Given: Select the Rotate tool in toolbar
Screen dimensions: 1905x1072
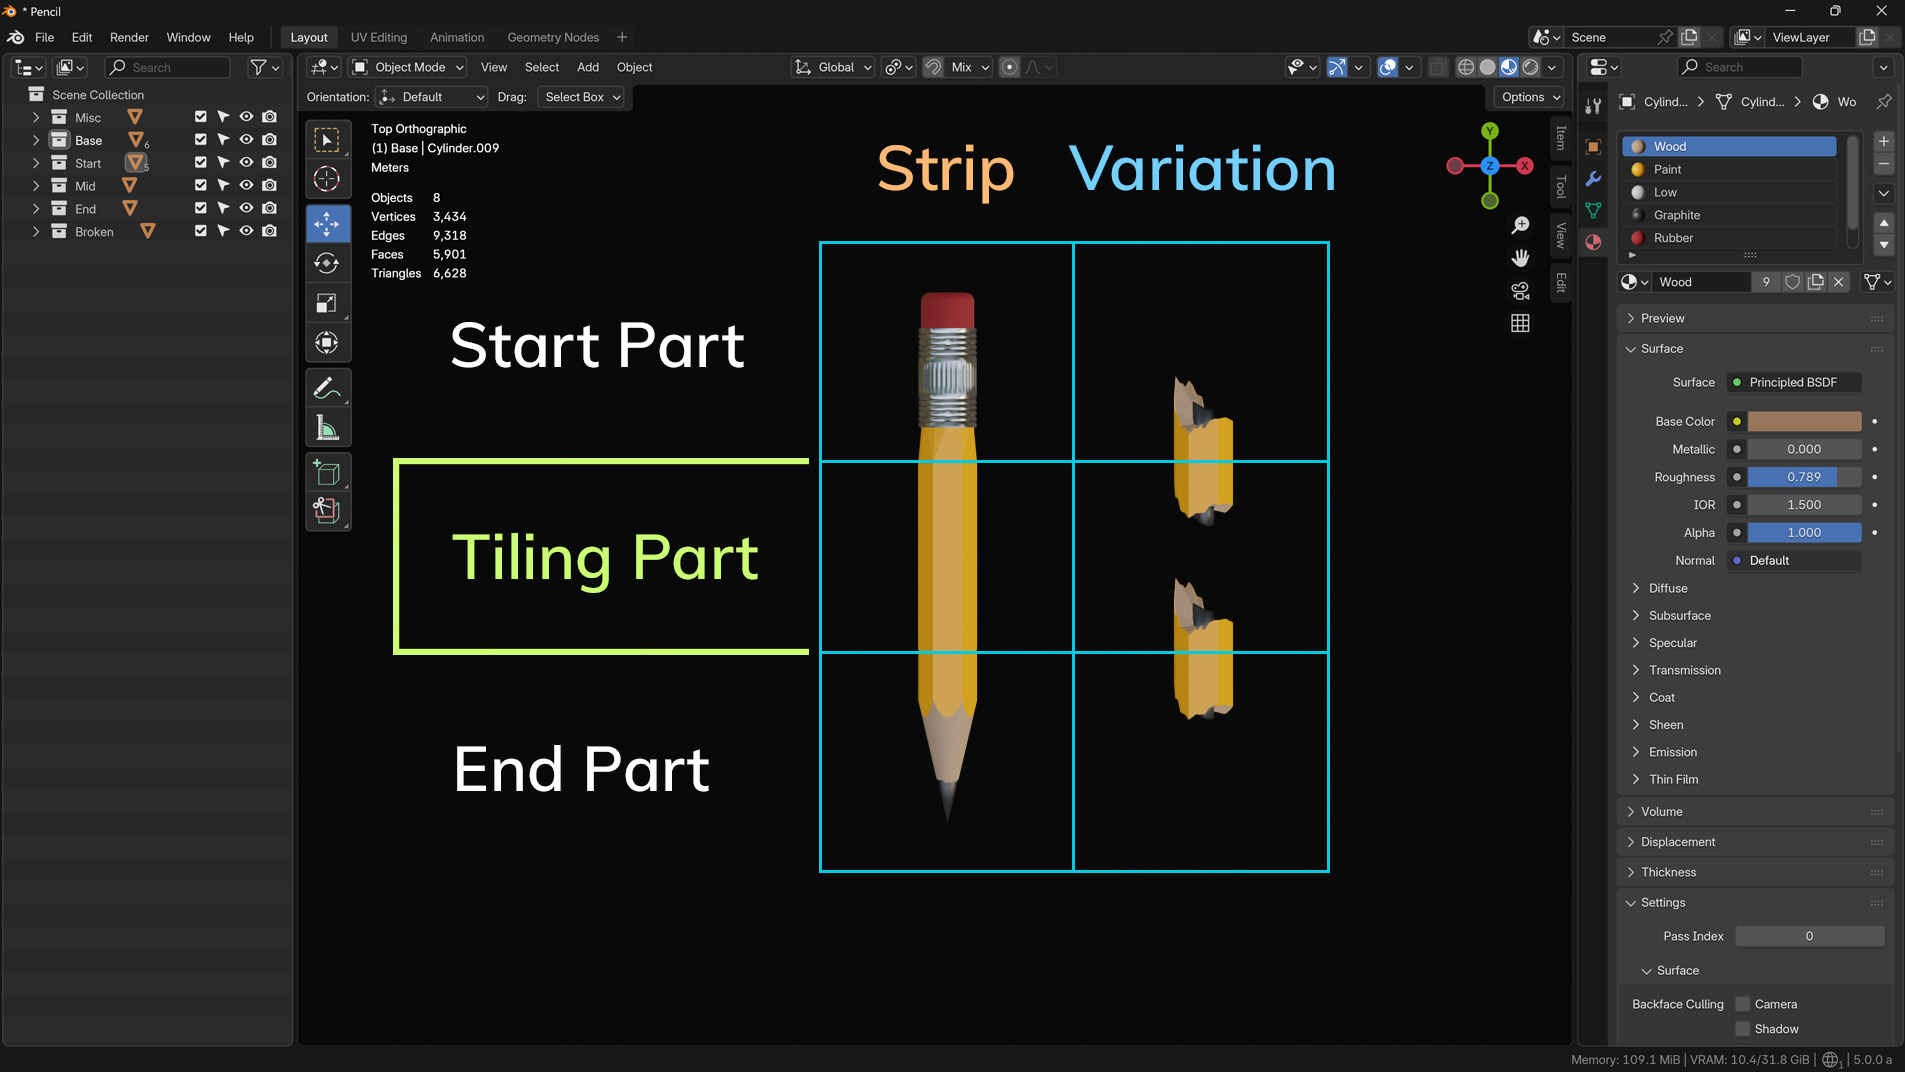Looking at the screenshot, I should 327,263.
